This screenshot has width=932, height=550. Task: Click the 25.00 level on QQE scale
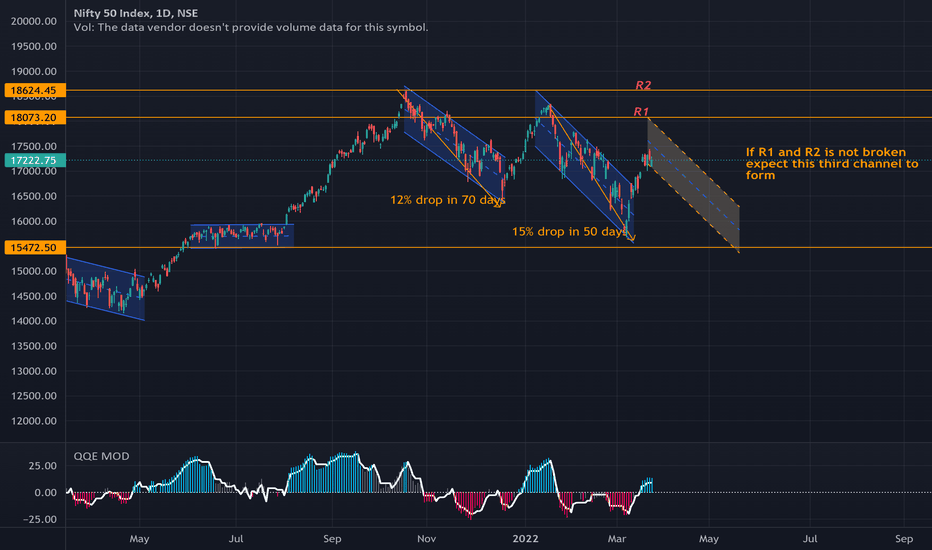[x=43, y=466]
